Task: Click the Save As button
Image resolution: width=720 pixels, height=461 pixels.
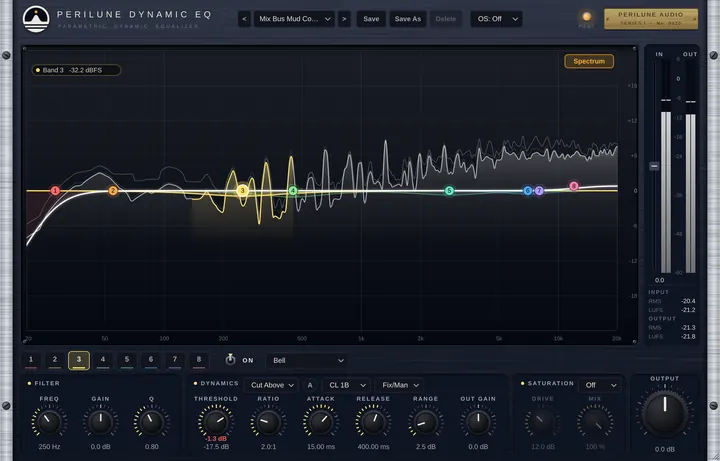Action: pyautogui.click(x=408, y=19)
